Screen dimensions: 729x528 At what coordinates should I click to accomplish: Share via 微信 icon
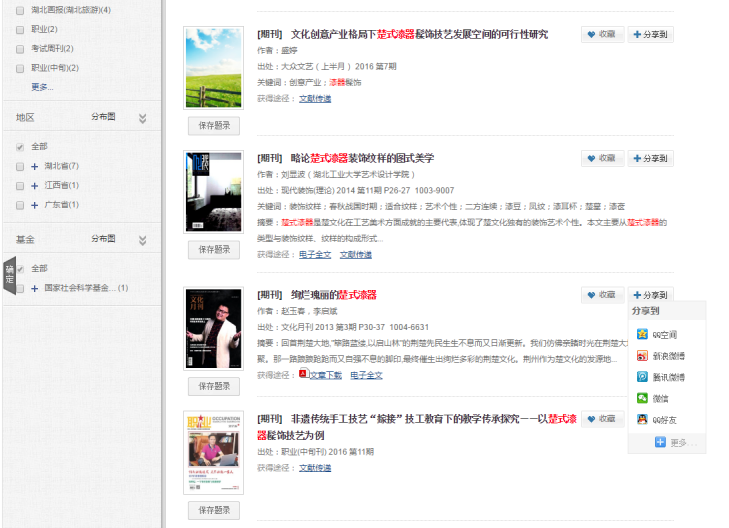(642, 398)
